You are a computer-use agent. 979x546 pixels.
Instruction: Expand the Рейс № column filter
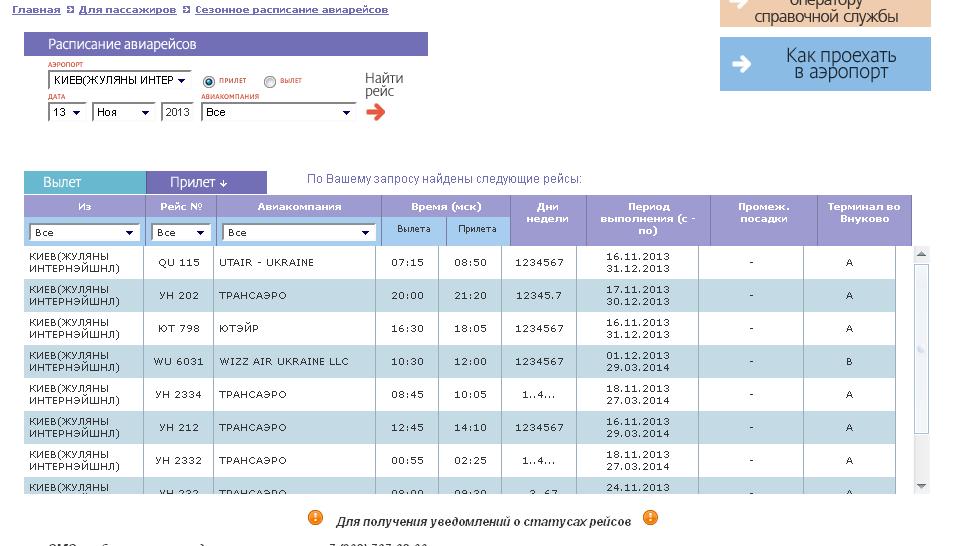[181, 233]
